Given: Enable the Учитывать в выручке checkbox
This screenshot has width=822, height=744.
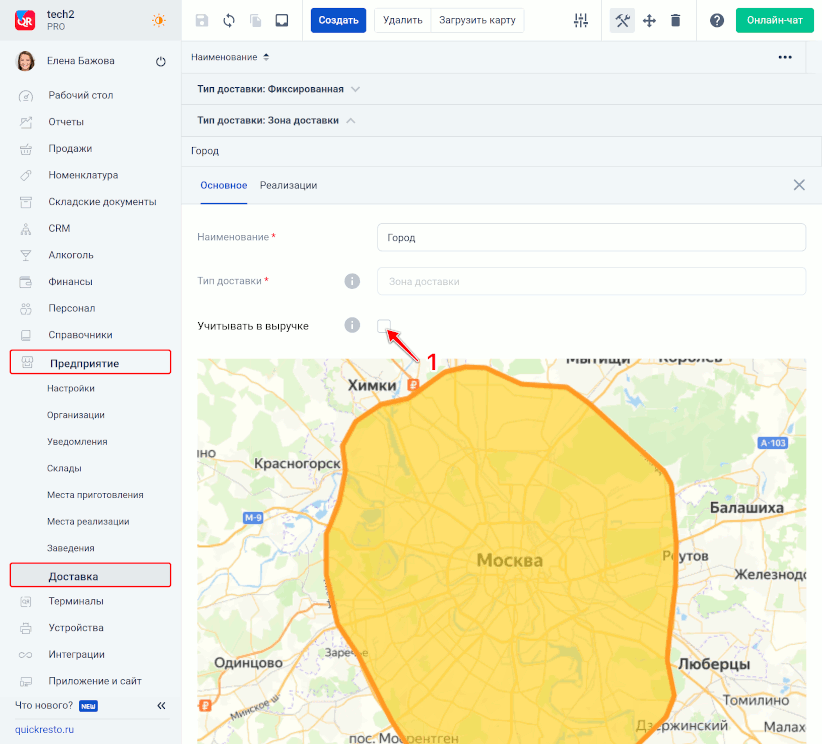Looking at the screenshot, I should (384, 326).
